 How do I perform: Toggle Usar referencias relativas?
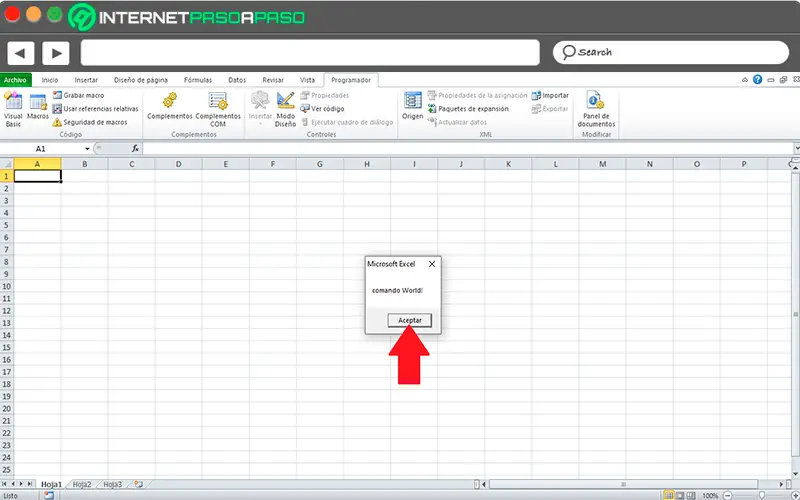click(95, 109)
